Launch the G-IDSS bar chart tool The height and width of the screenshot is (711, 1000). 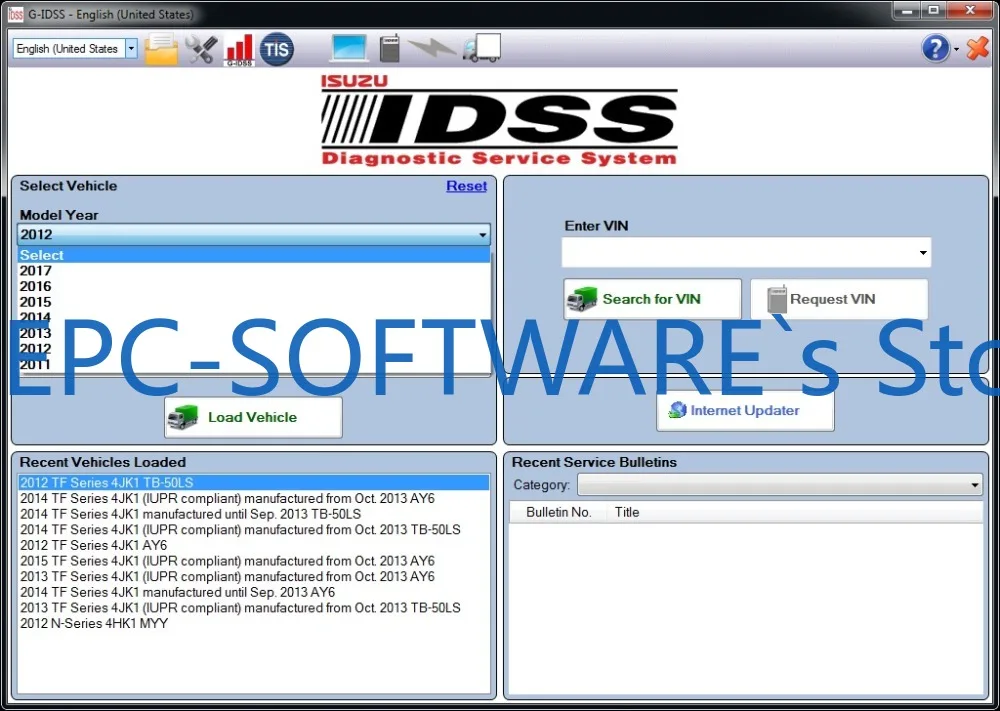[239, 47]
